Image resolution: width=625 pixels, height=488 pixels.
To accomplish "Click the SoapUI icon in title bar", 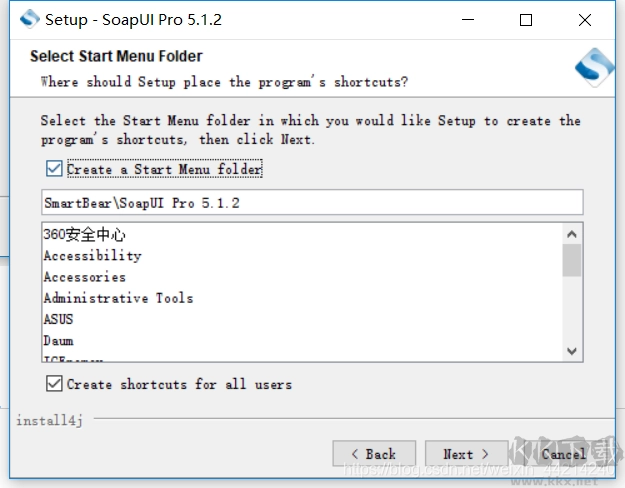I will 30,19.
